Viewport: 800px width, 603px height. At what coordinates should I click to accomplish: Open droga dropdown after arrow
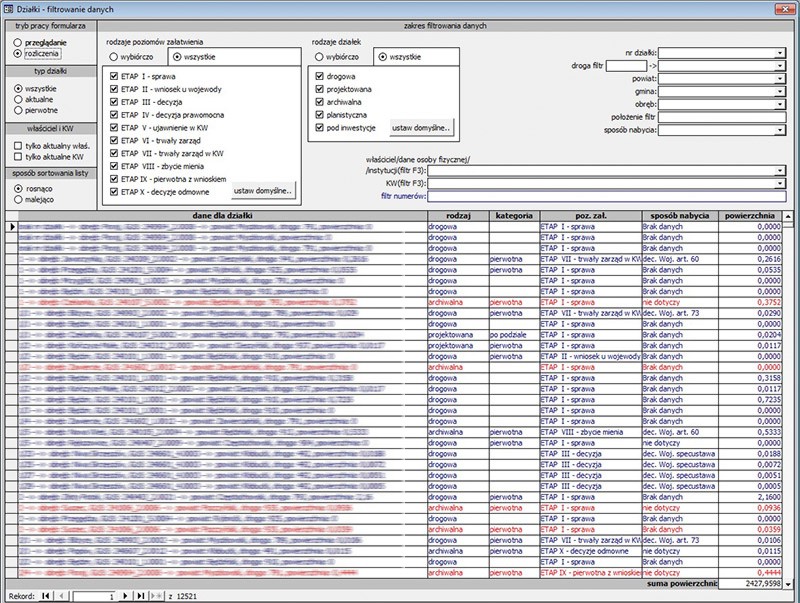780,66
